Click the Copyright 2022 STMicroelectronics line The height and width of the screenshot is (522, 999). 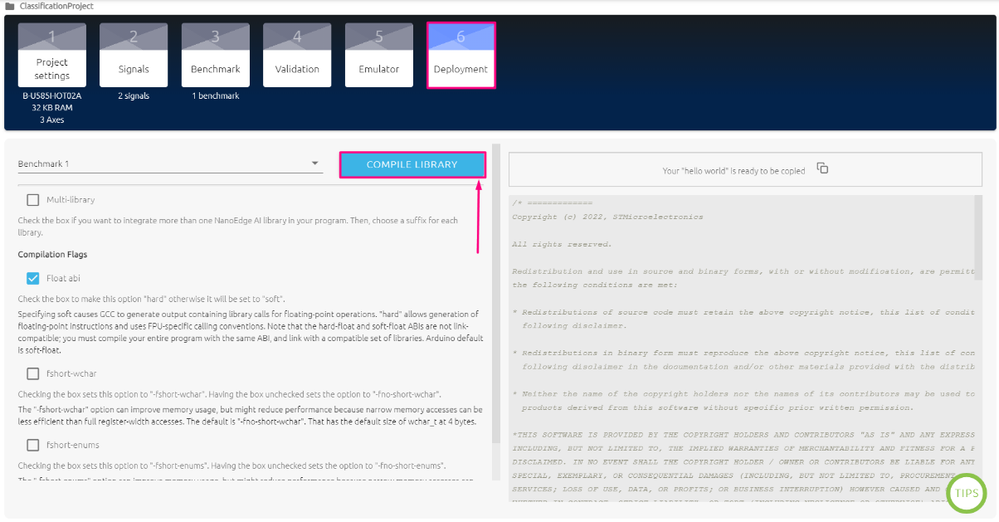[607, 217]
